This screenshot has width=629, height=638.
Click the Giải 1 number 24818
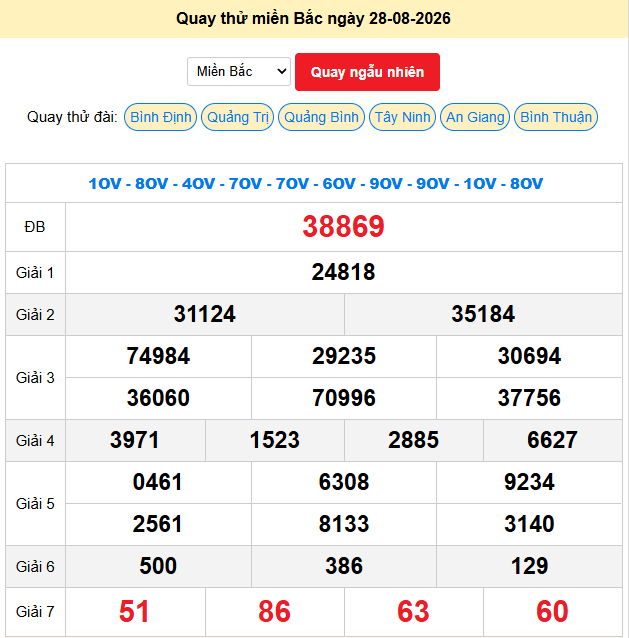click(343, 272)
